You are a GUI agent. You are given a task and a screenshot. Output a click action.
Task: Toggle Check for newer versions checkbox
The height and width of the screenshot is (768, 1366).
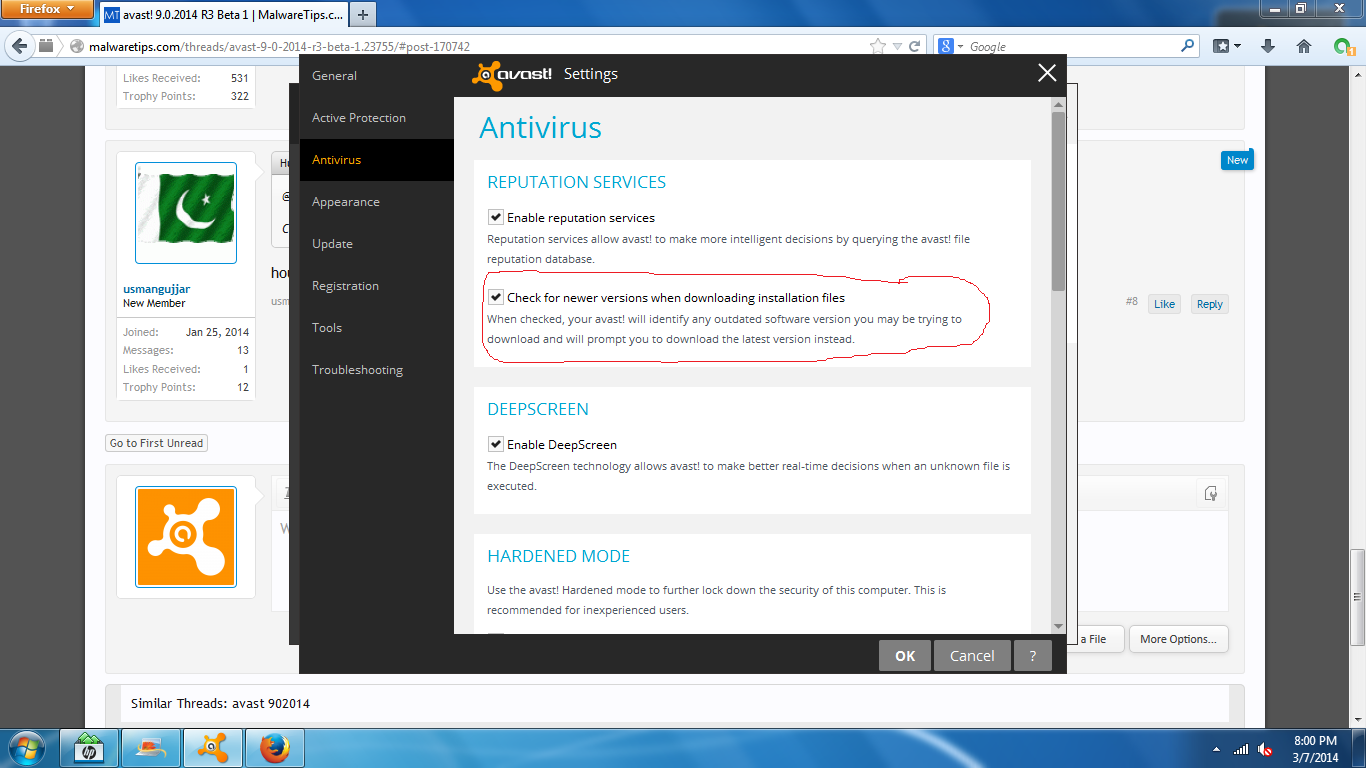click(496, 297)
